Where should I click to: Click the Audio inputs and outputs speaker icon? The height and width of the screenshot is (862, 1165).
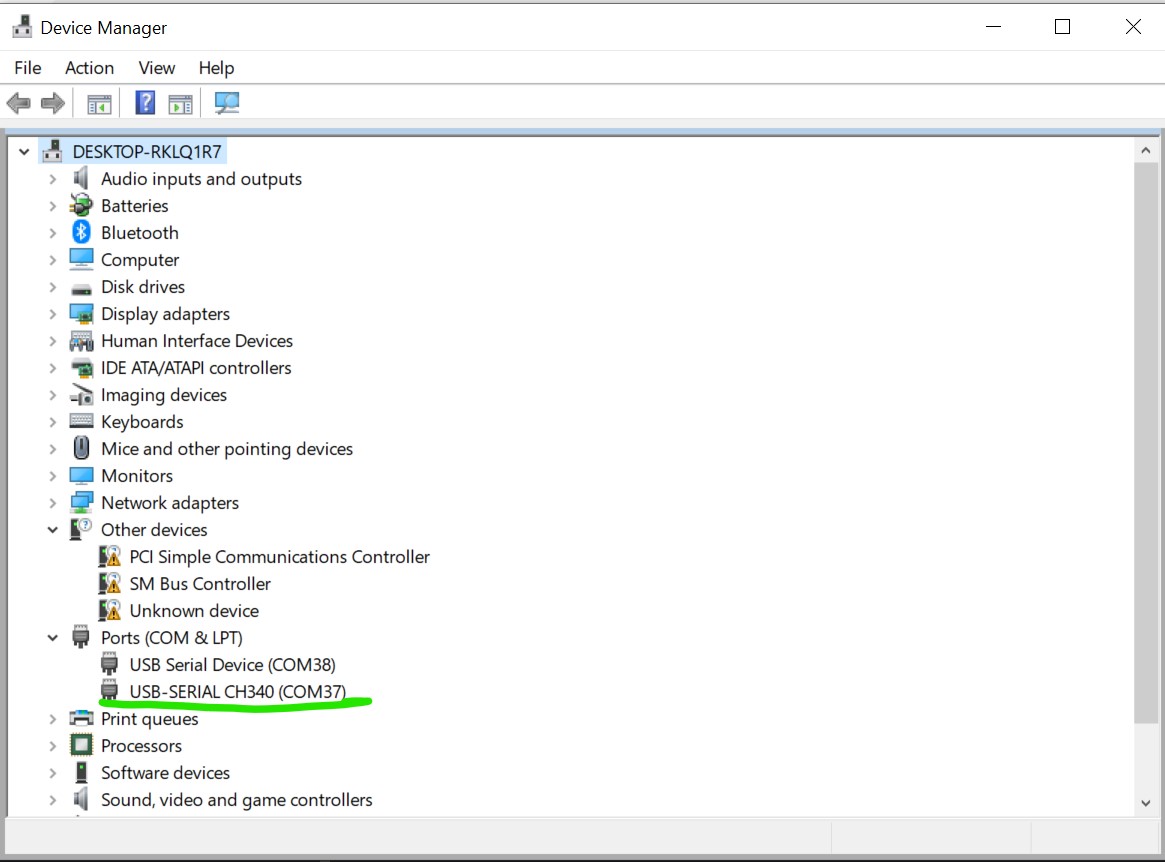(x=81, y=178)
